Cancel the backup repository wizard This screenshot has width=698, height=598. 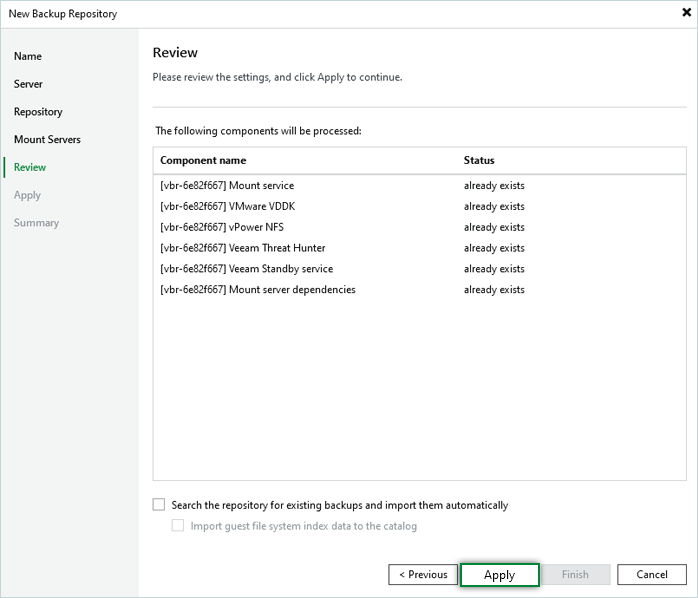click(651, 575)
